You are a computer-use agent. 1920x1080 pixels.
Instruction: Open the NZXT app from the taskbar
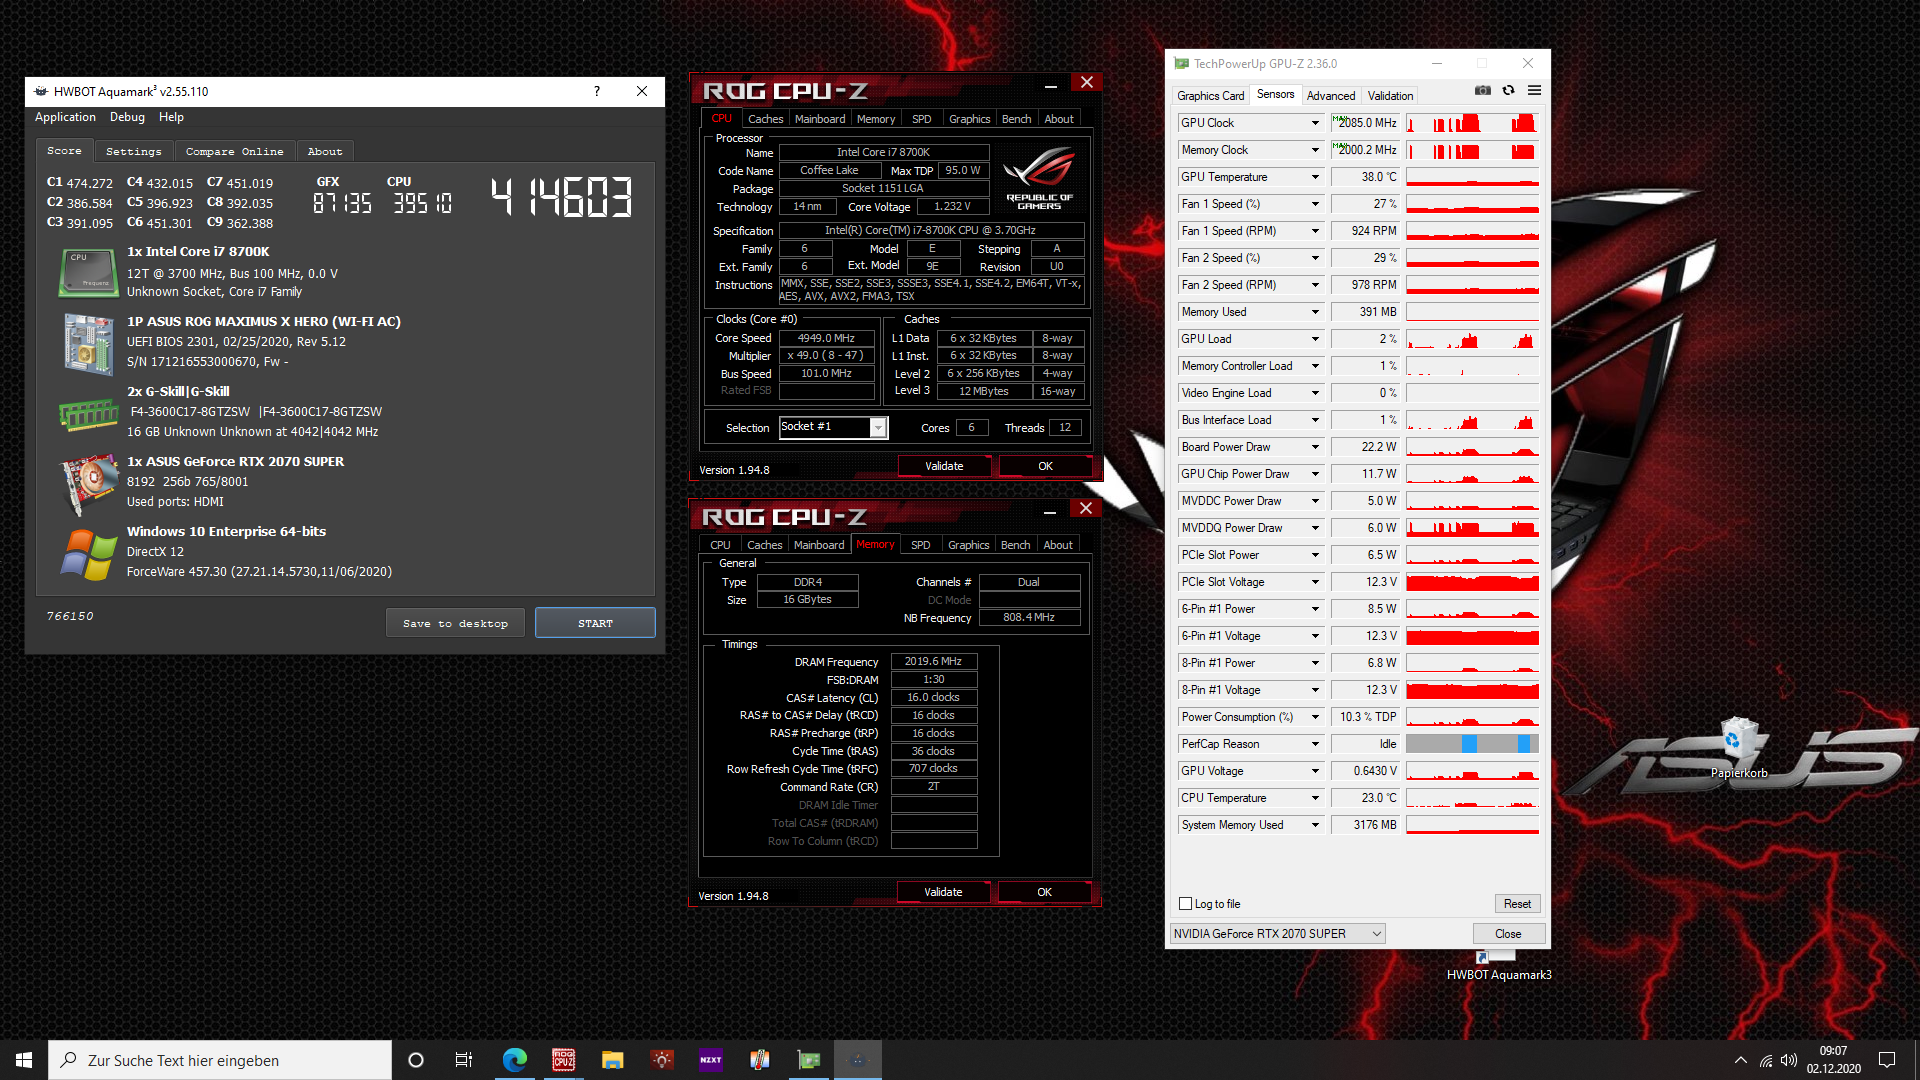[711, 1060]
